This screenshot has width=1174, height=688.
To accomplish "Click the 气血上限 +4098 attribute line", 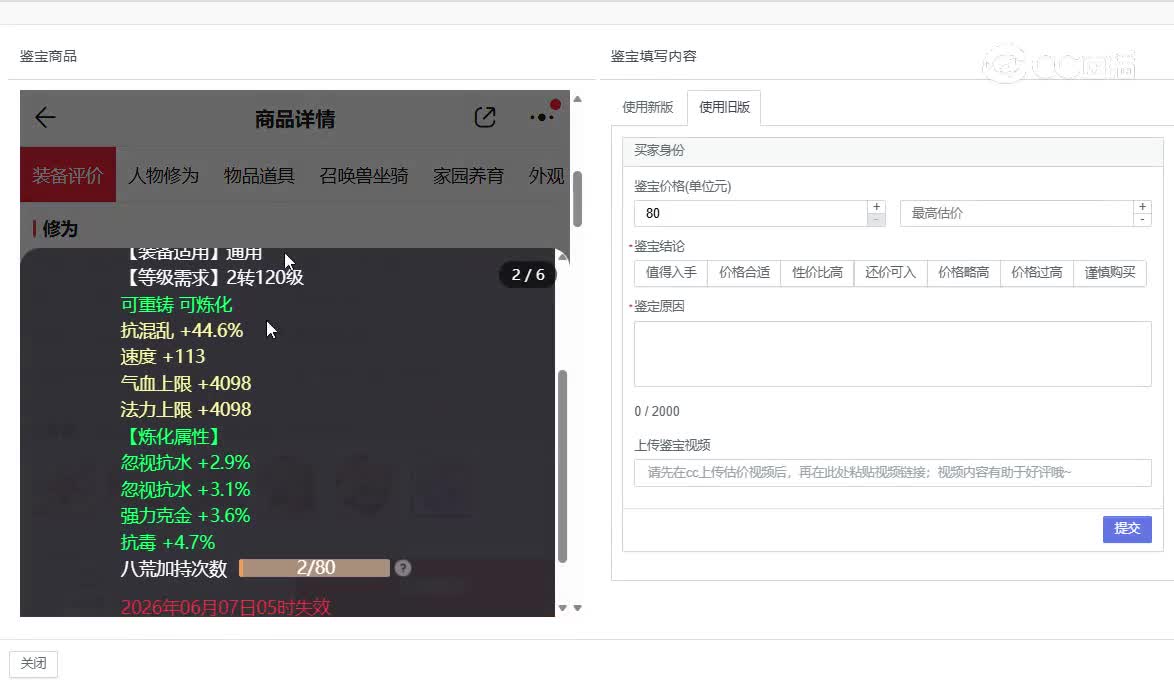I will pyautogui.click(x=186, y=383).
